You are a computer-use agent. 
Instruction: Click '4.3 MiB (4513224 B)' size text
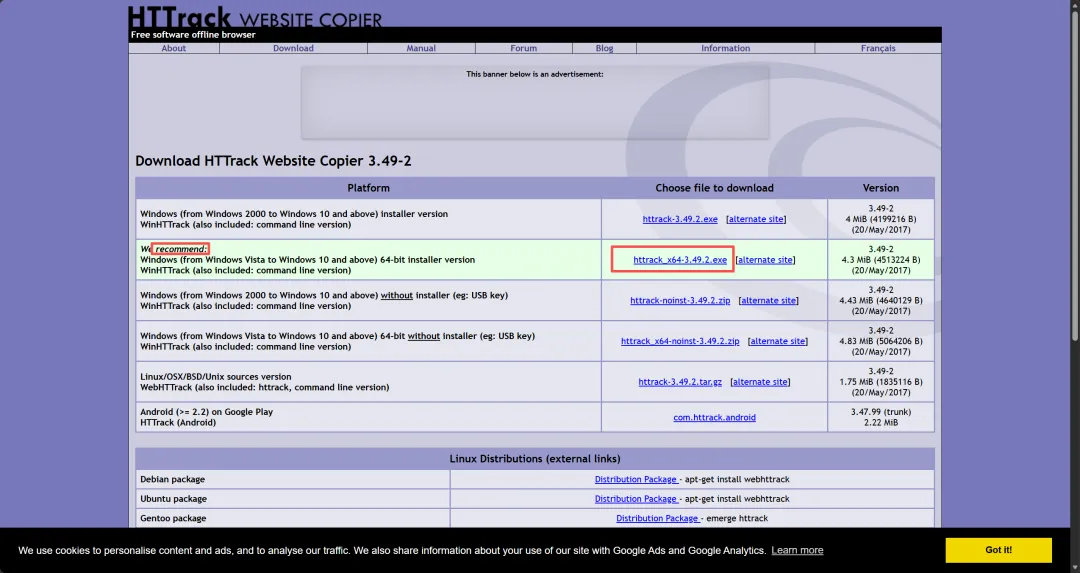click(881, 260)
